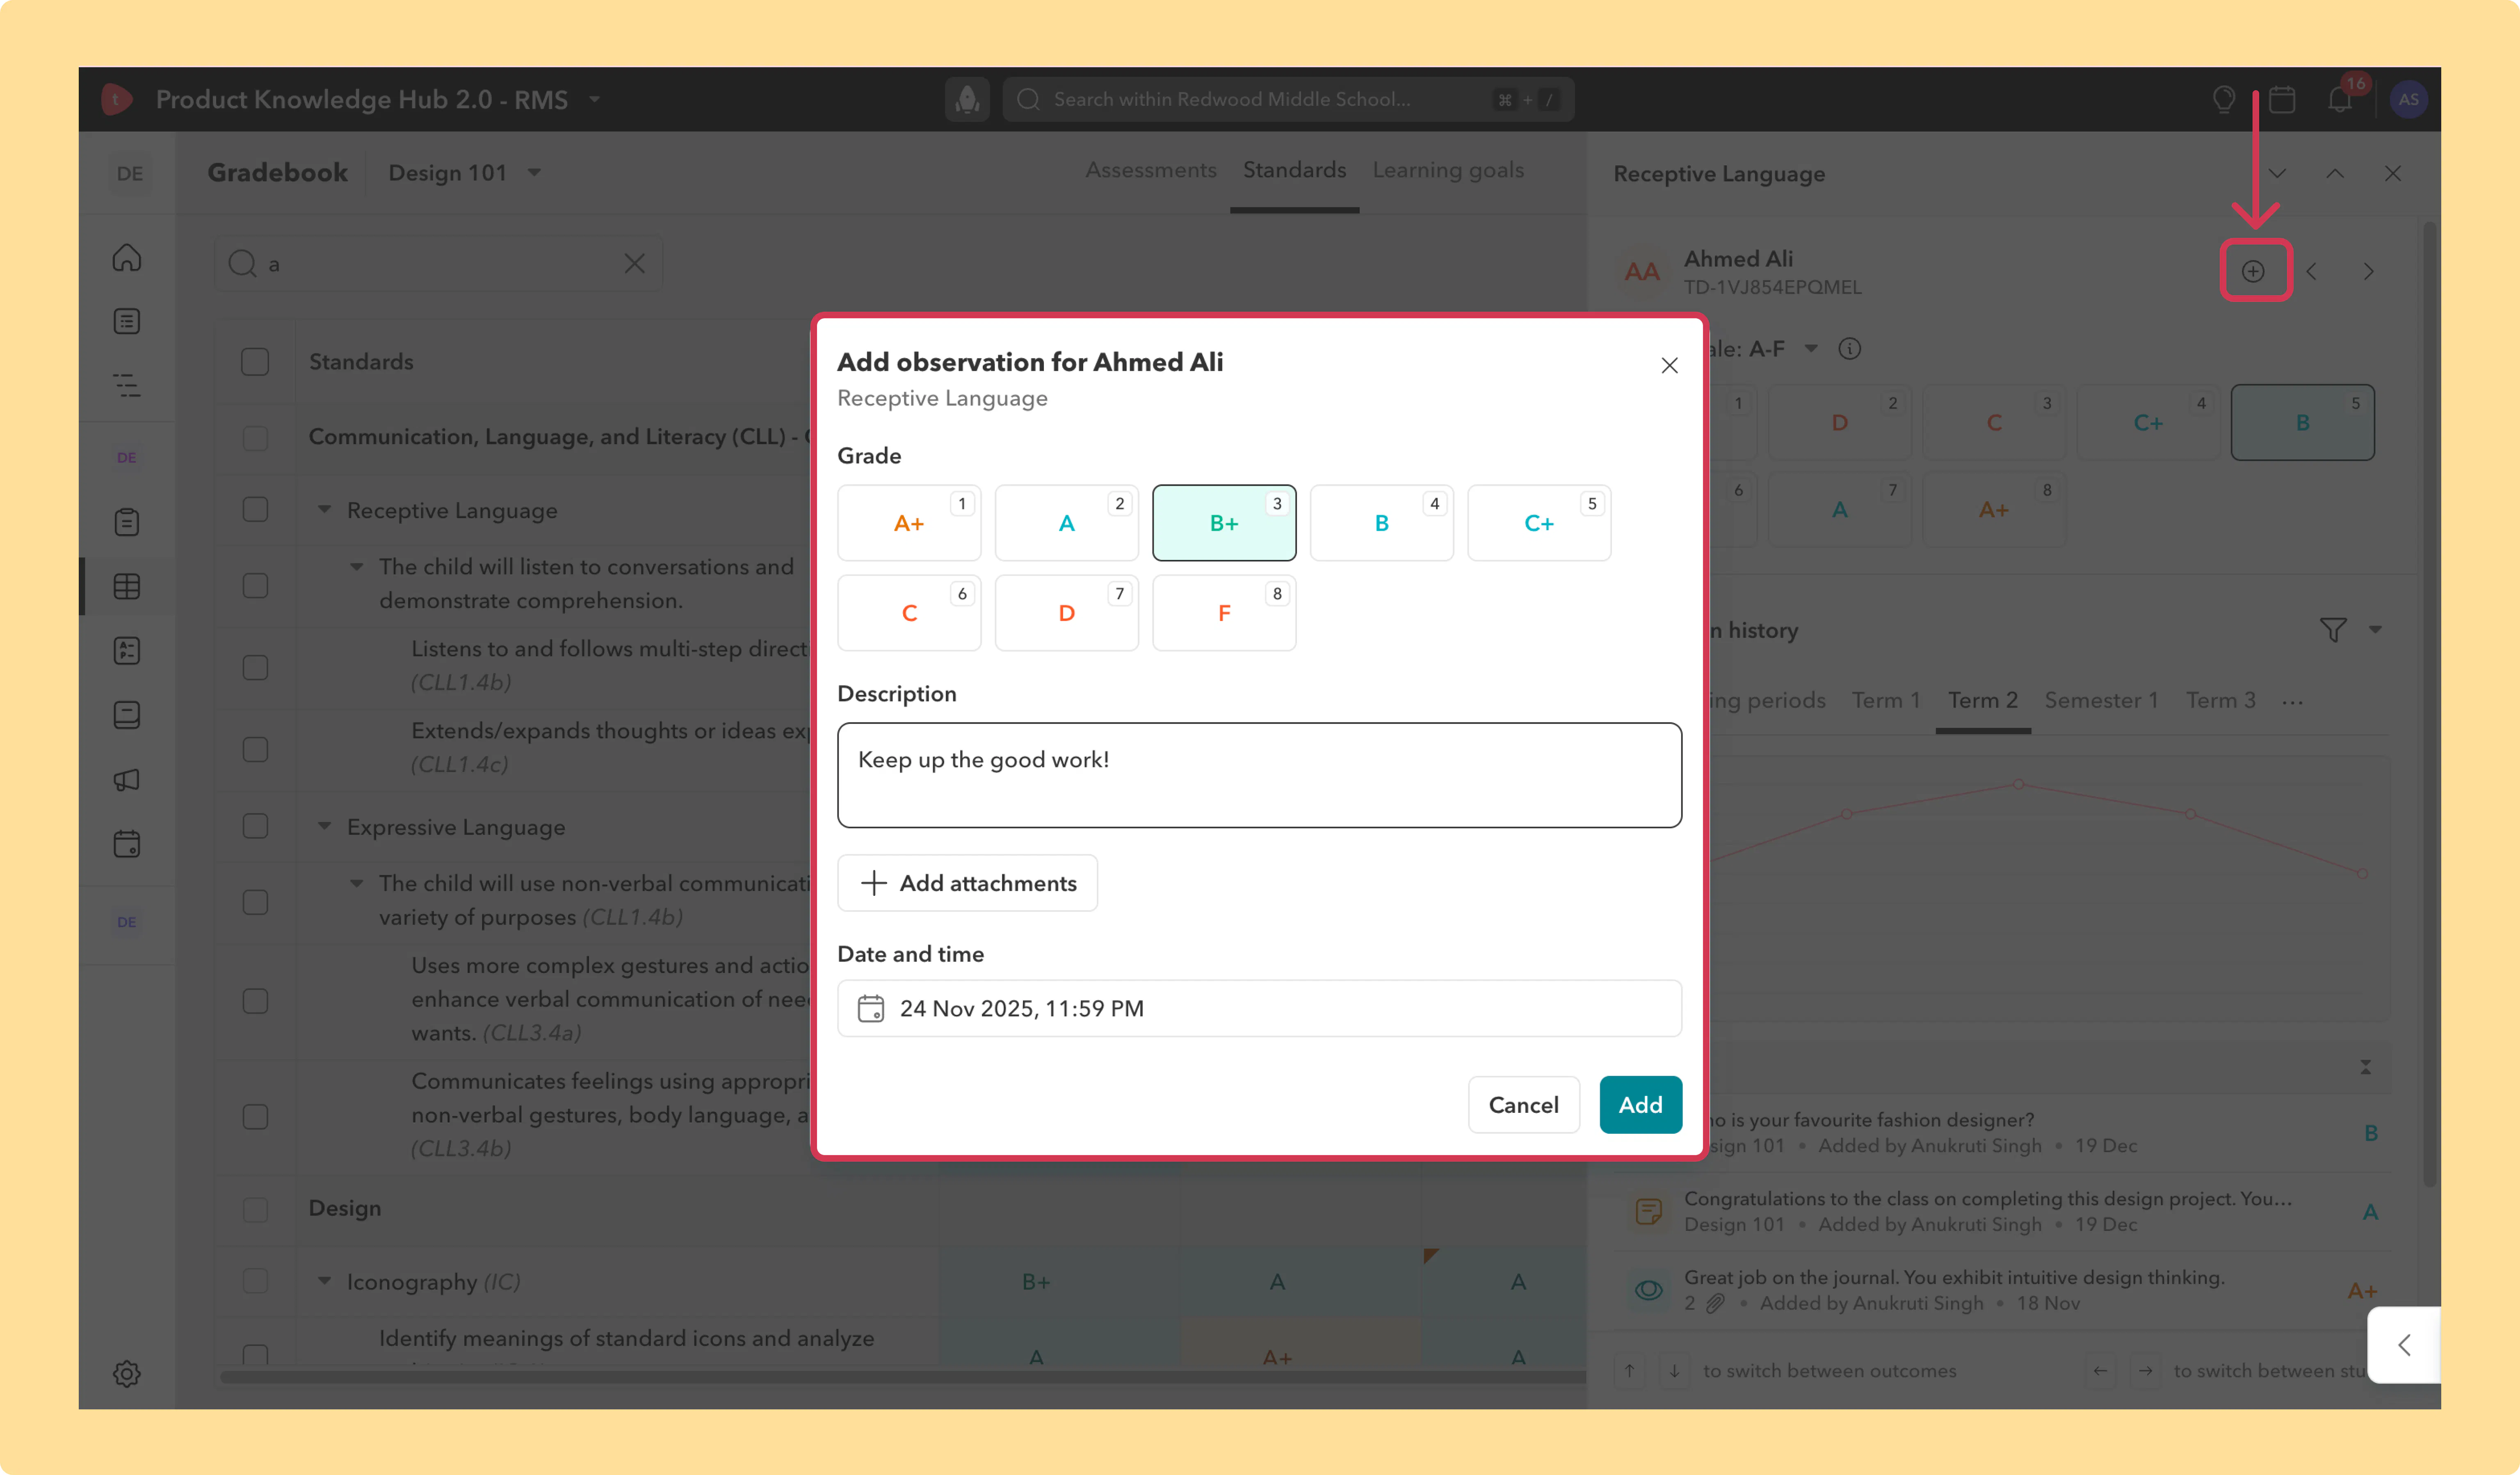Select grade C+ in the Add observation dialog
Viewport: 2520px width, 1475px height.
coord(1539,523)
